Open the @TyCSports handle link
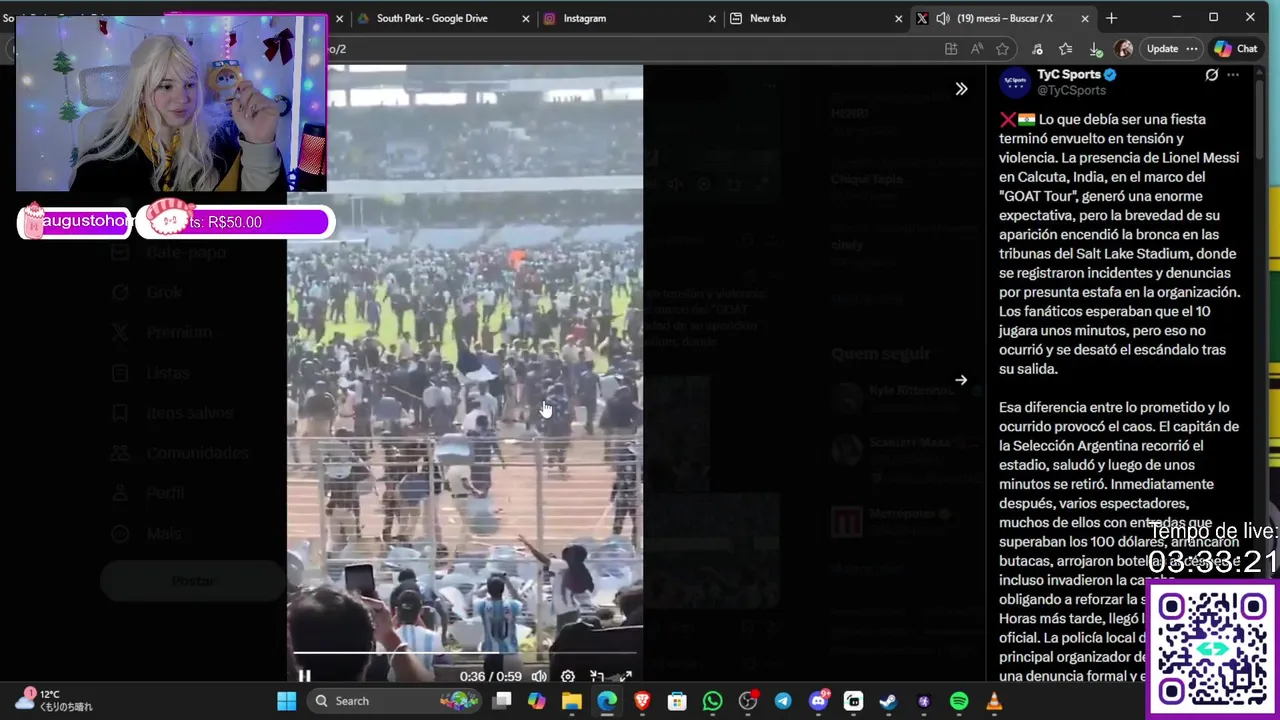Screen dimensions: 1280x720 (x=1071, y=90)
